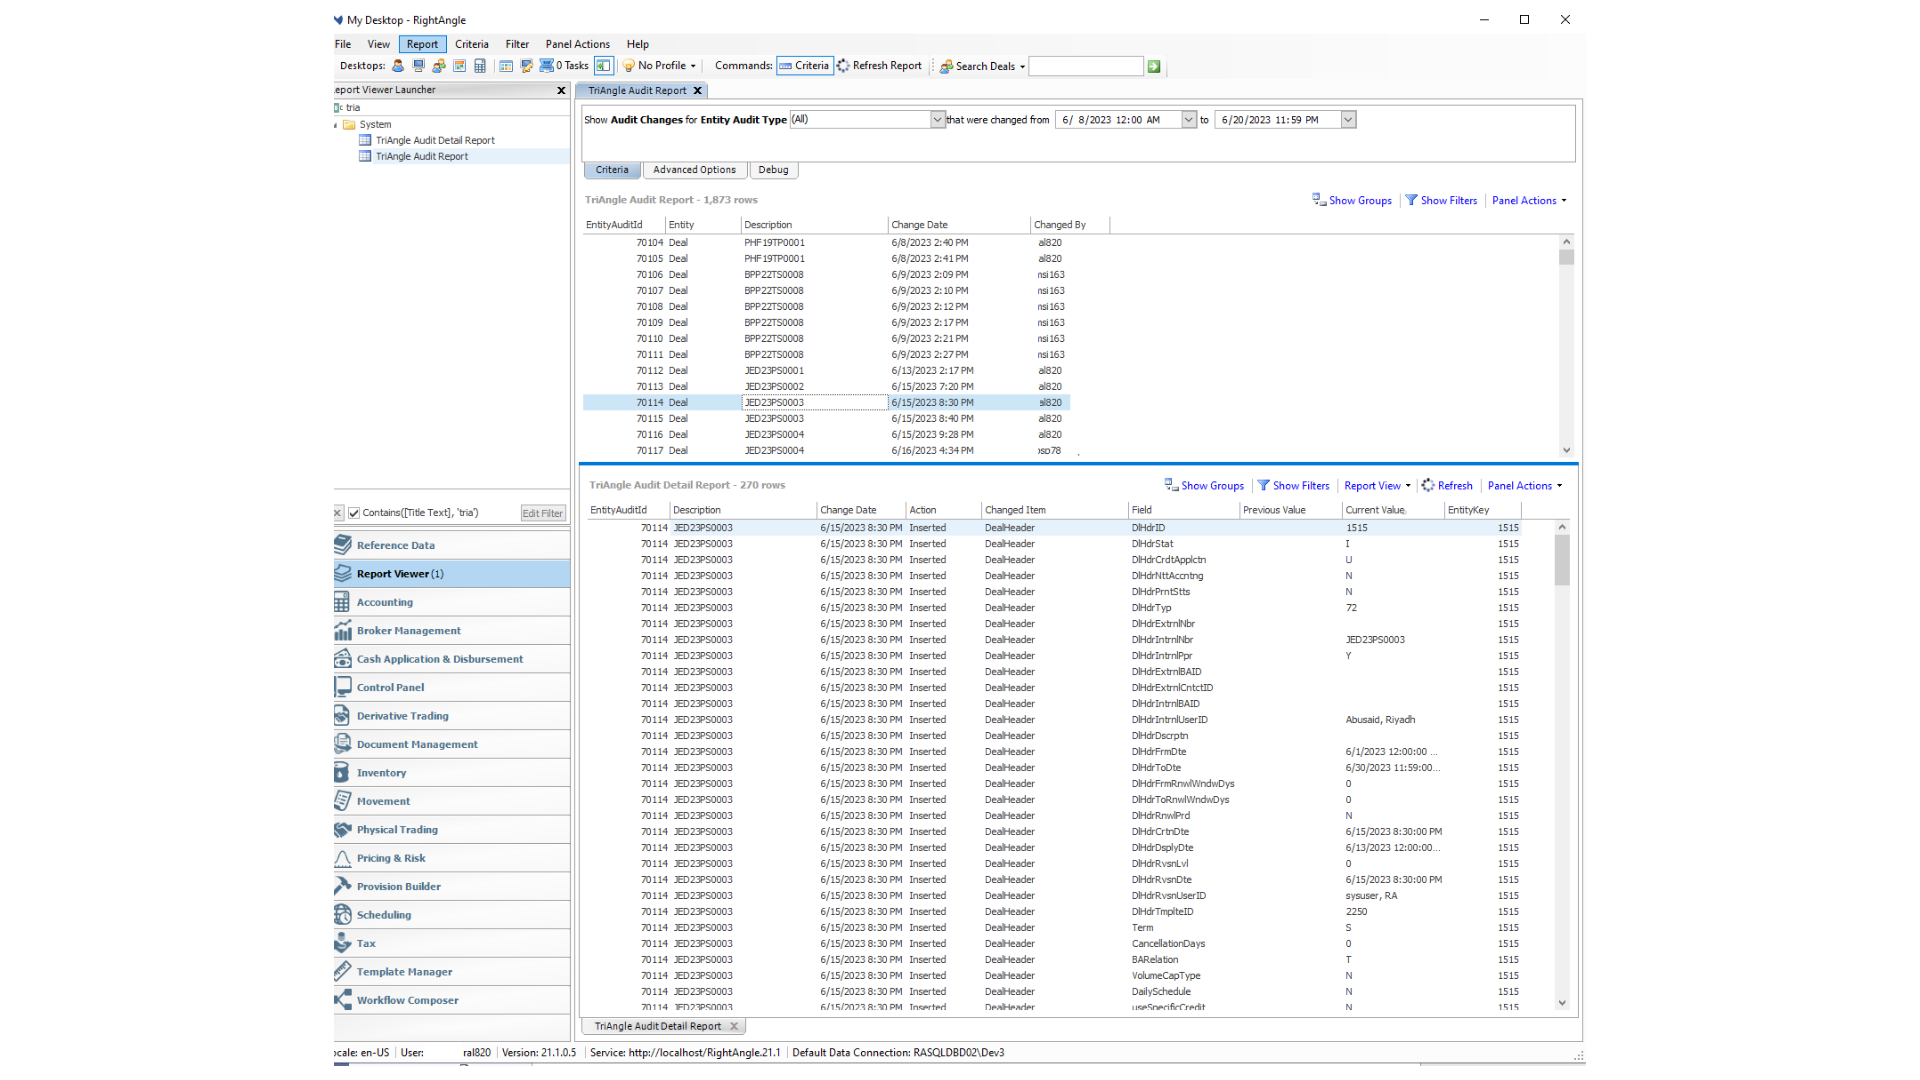Select TriAngle Audit Detail Report tree item
The width and height of the screenshot is (1920, 1080).
435,141
